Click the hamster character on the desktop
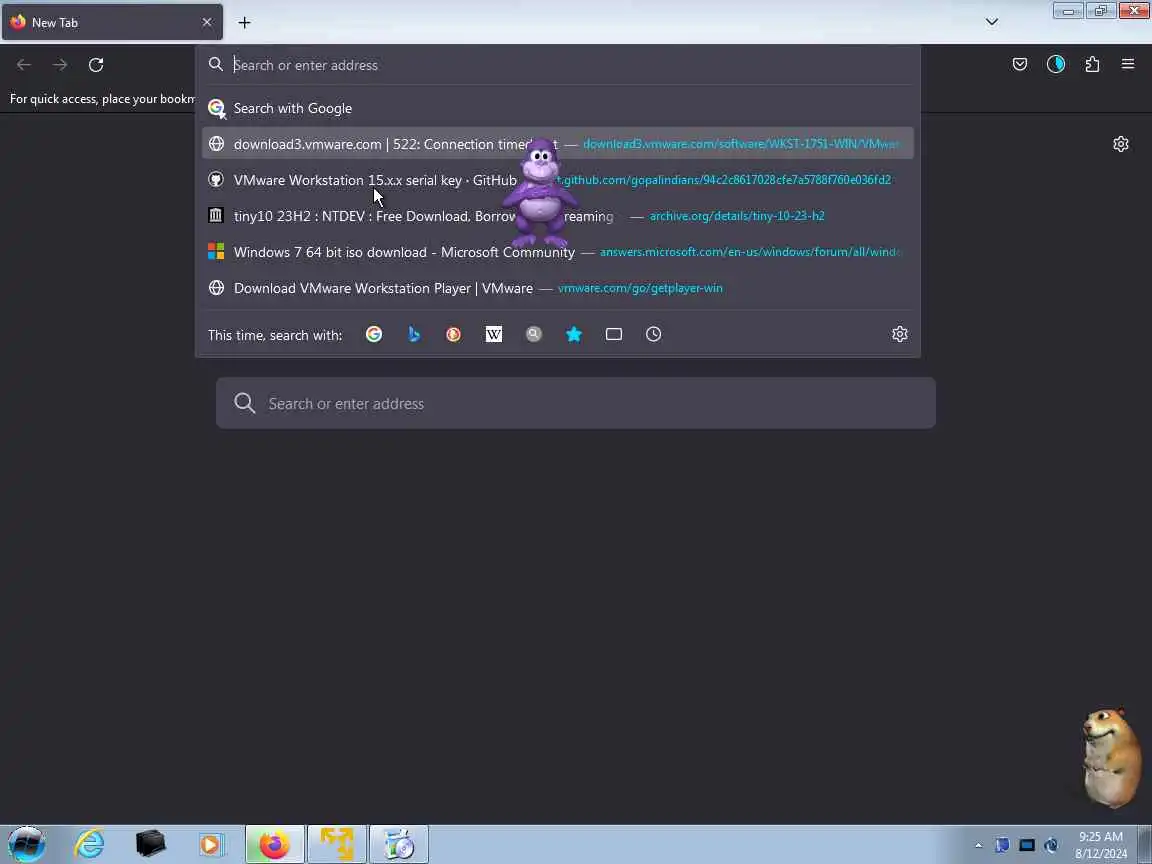Viewport: 1152px width, 864px height. click(1112, 759)
